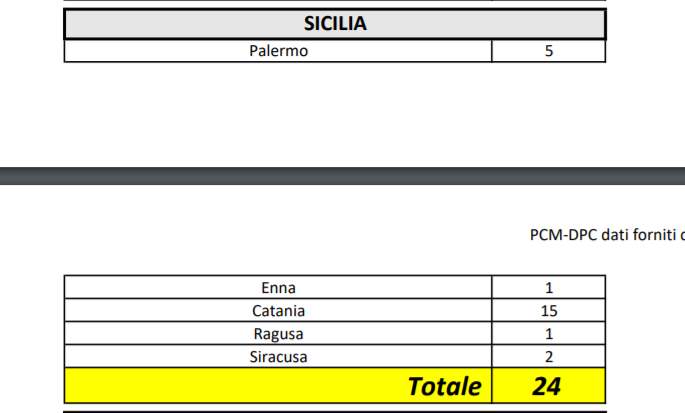Screen dimensions: 685x413
Task: Click the bold Totale label
Action: [x=444, y=386]
